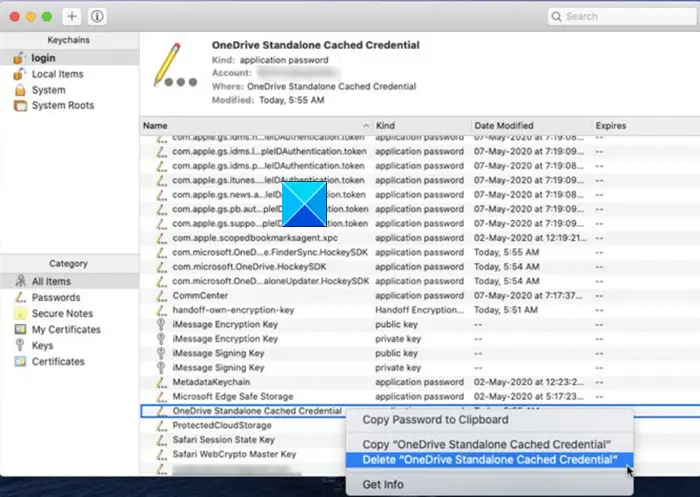700x497 pixels.
Task: Sort by Expires column header
Action: (646, 126)
